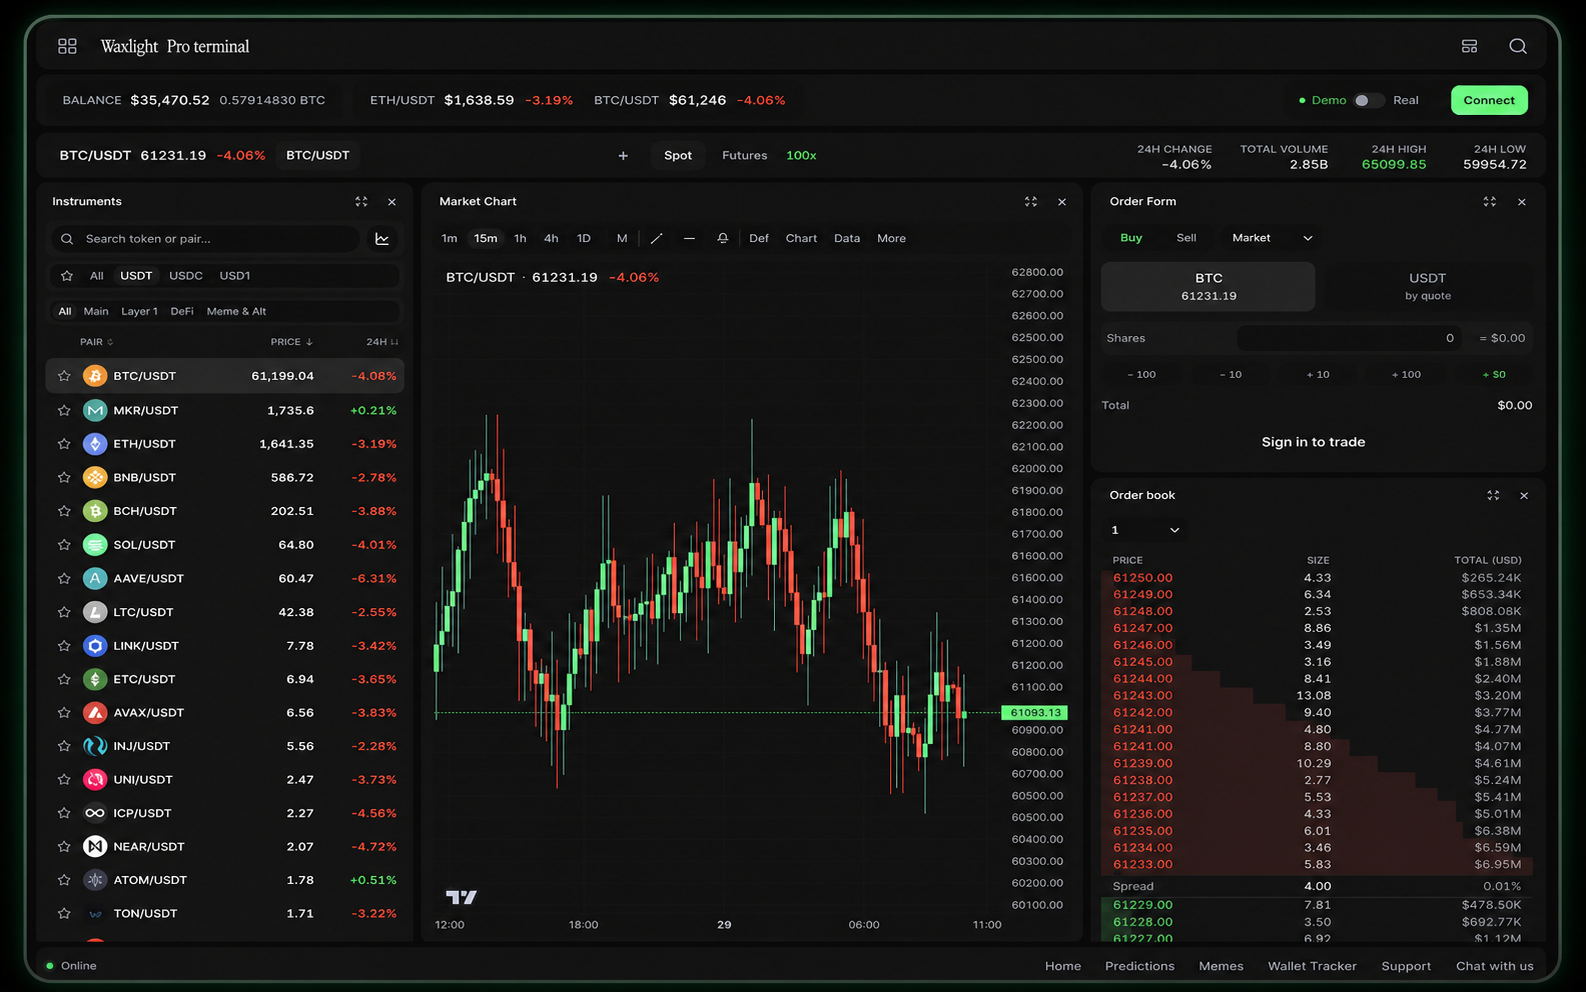Click the TradingView logo on the chart

point(461,897)
